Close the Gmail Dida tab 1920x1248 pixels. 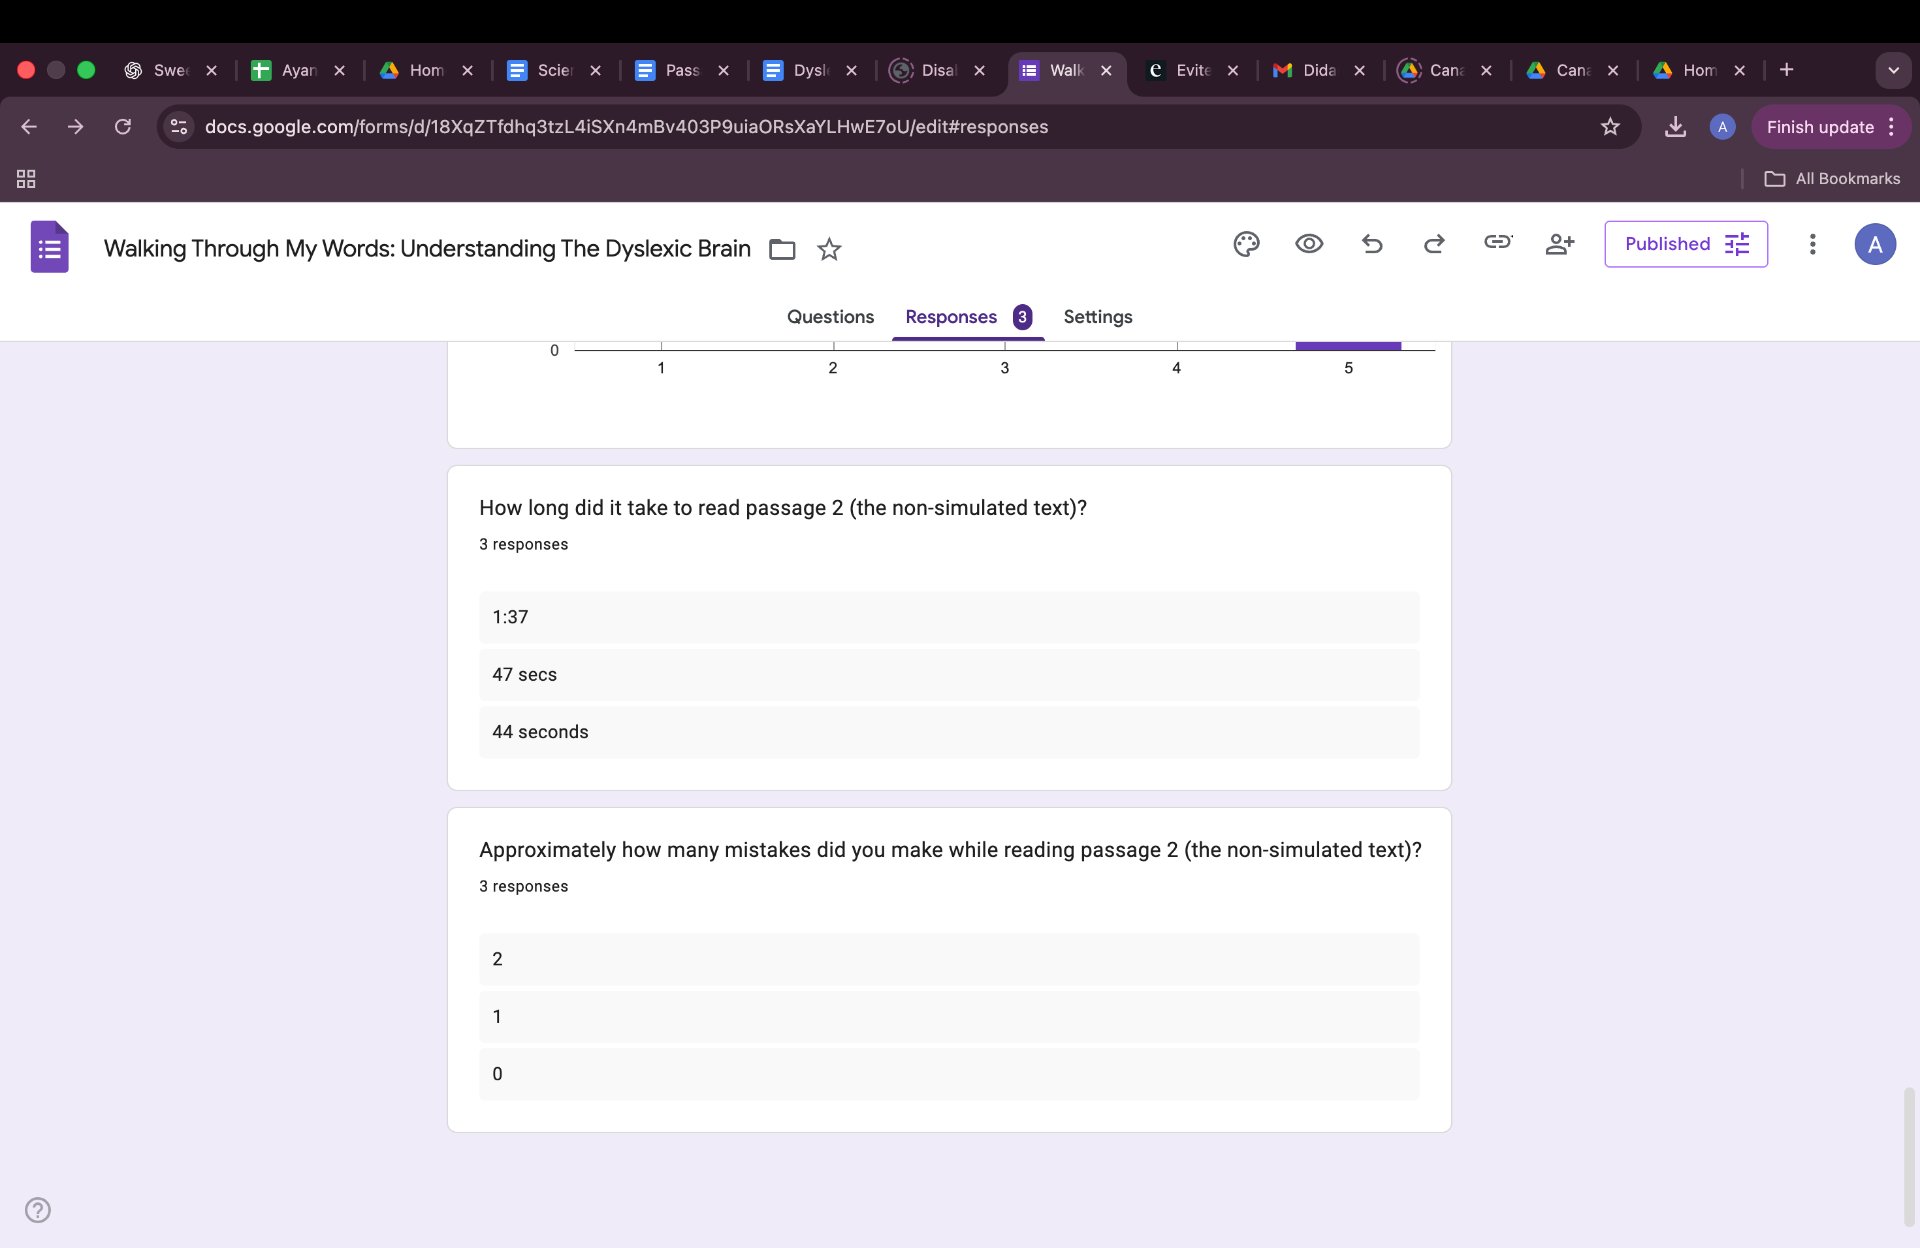point(1359,71)
